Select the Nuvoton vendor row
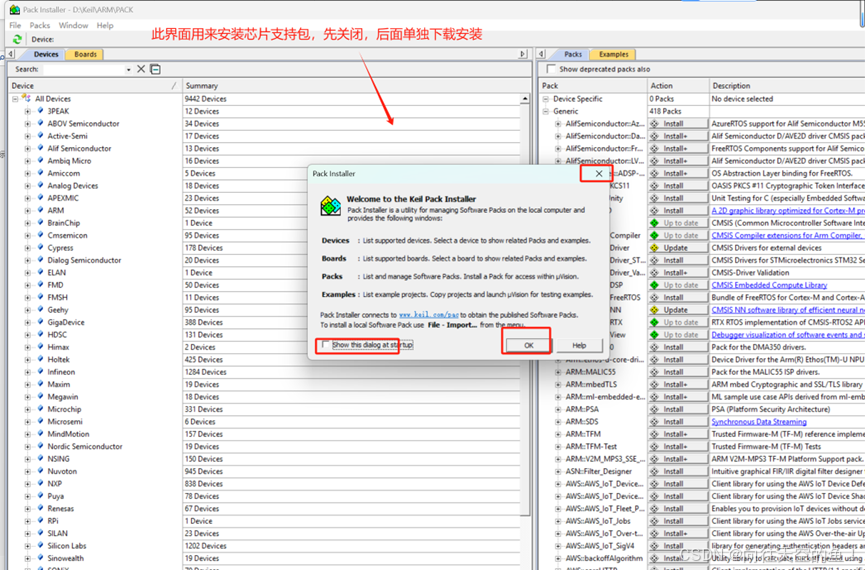 [62, 471]
